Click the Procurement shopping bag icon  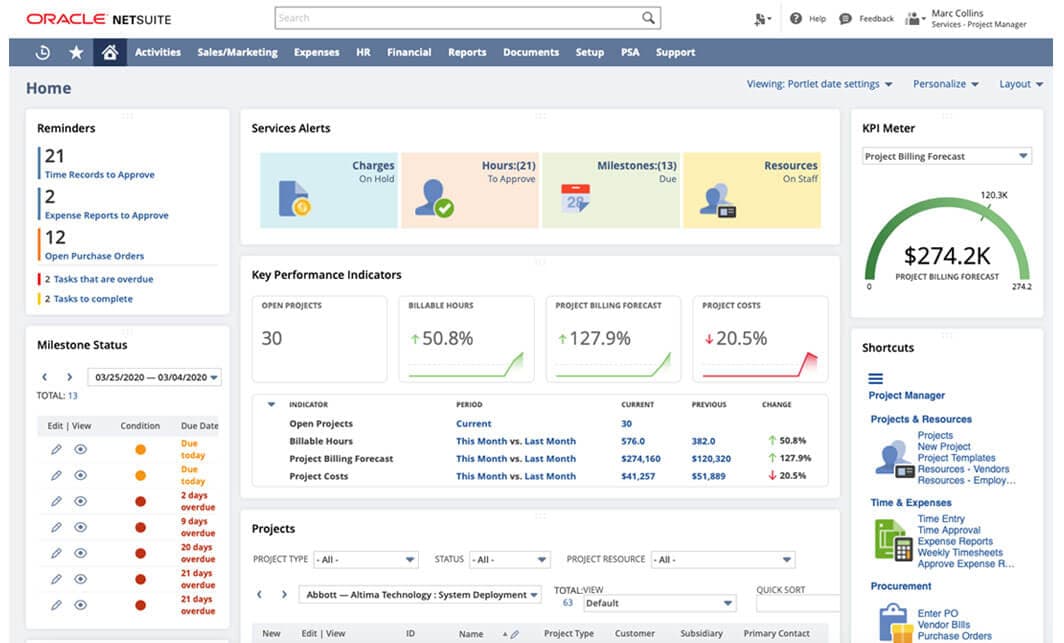[896, 623]
